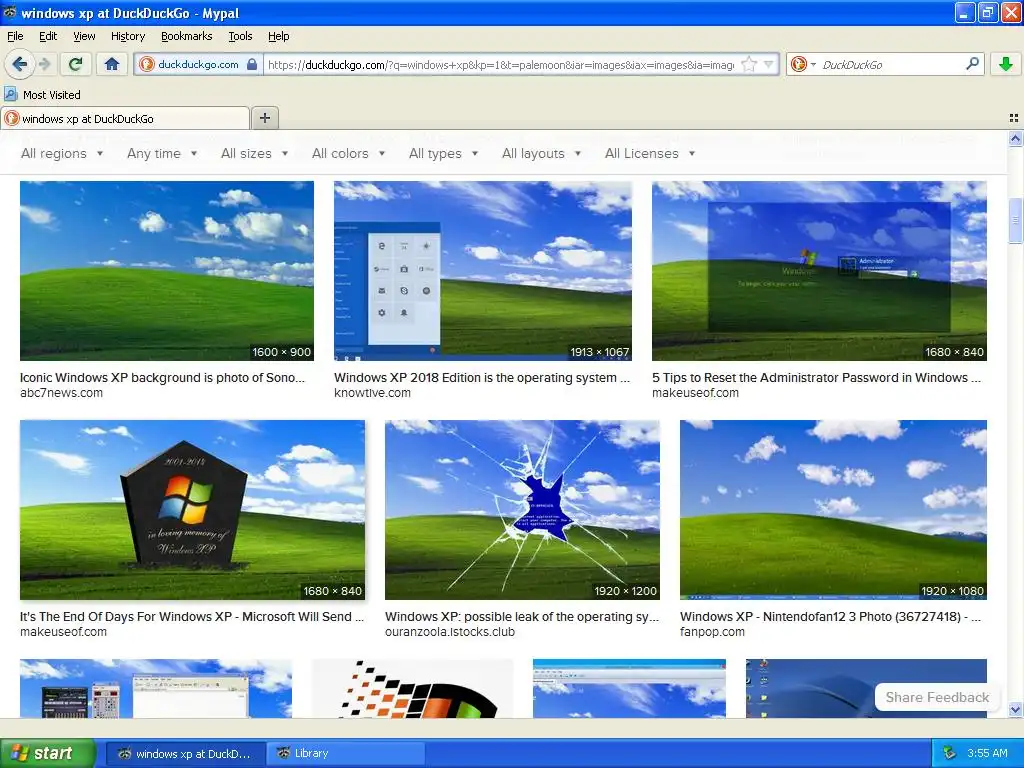Image resolution: width=1024 pixels, height=768 pixels.
Task: Switch to the Library taskbar window
Action: [x=345, y=753]
